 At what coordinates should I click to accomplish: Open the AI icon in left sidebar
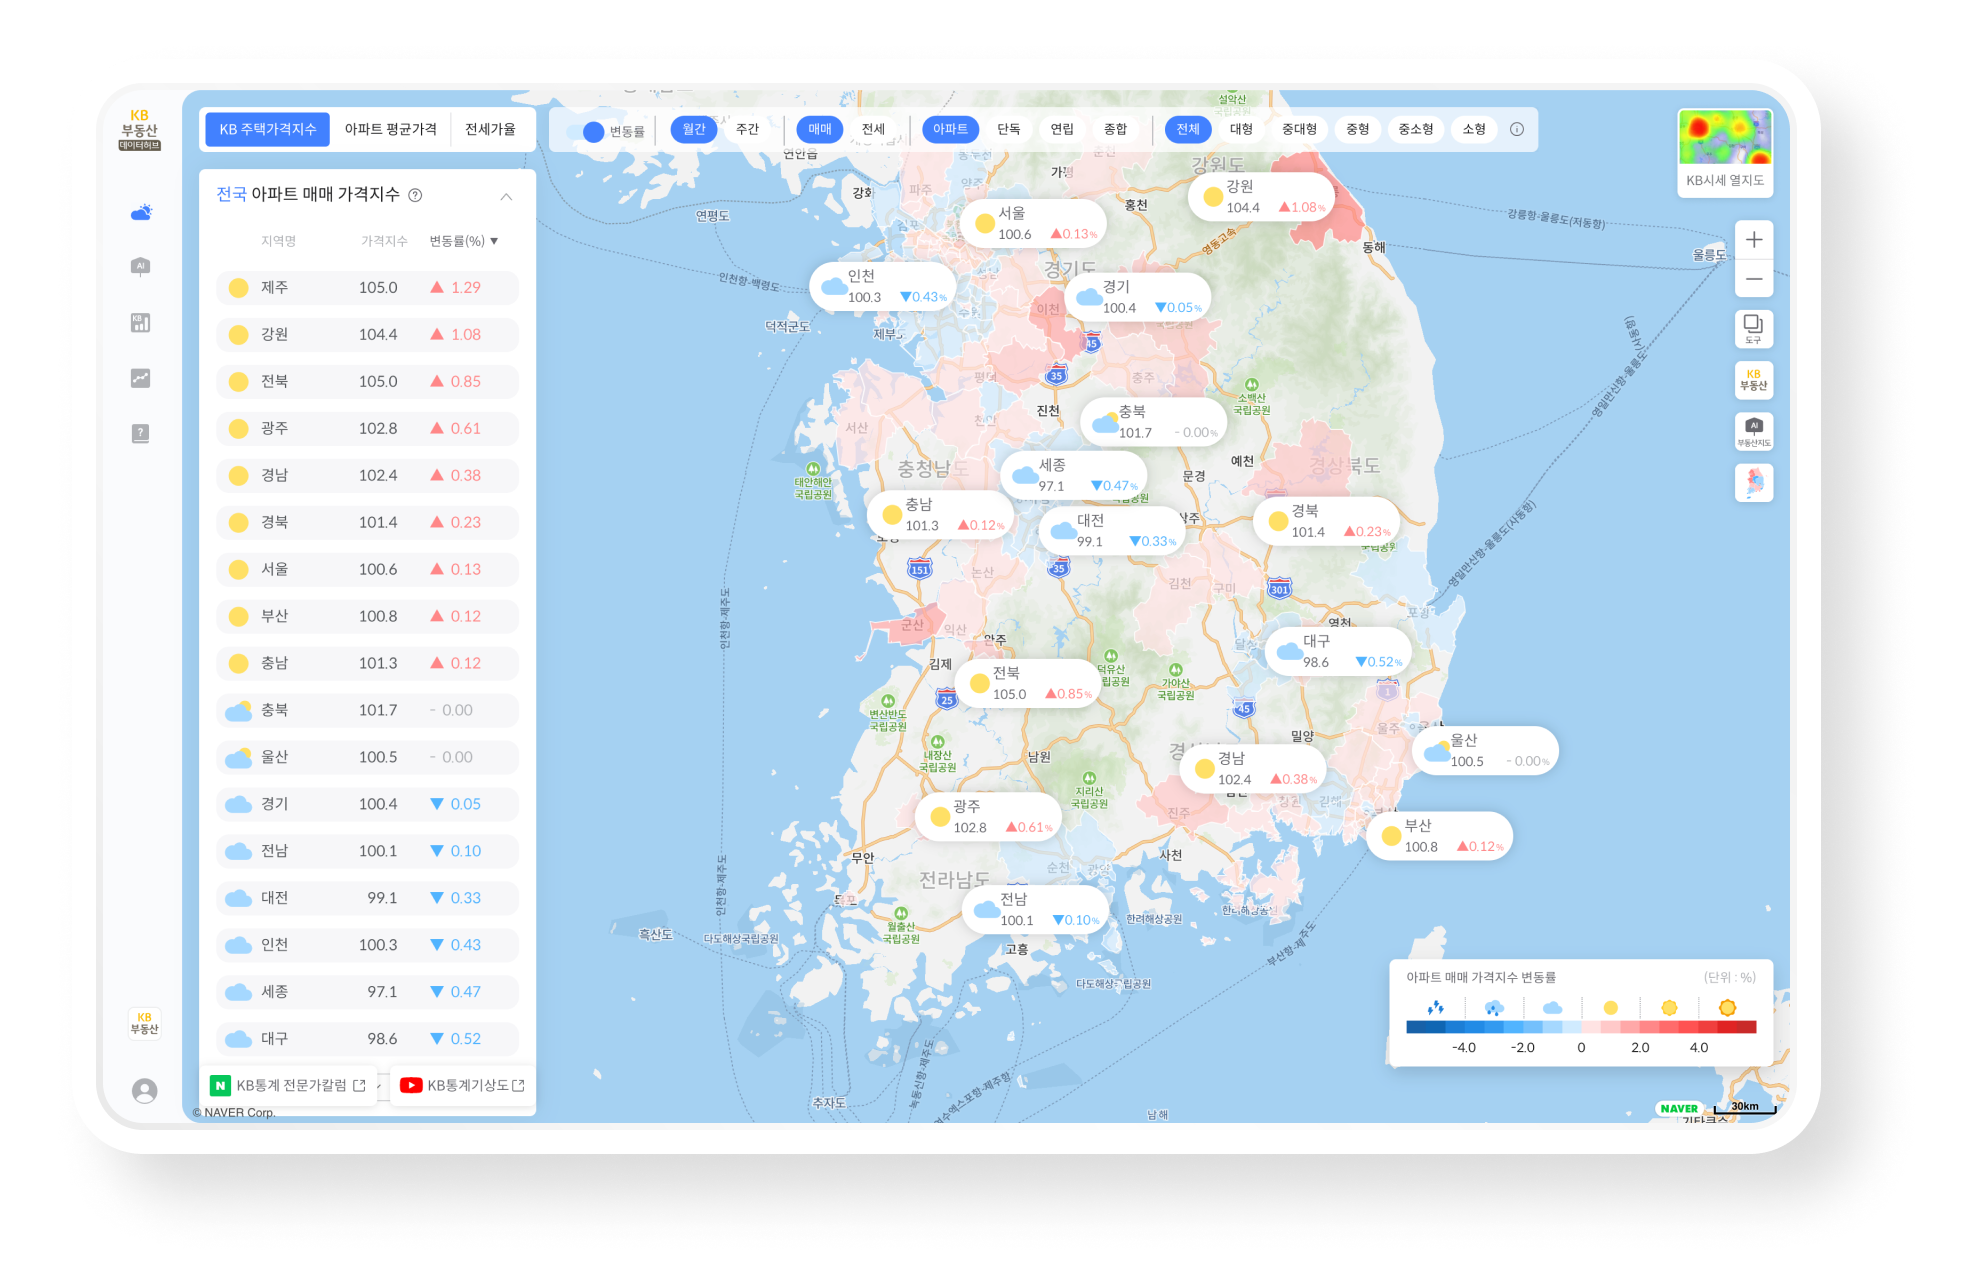point(141,266)
